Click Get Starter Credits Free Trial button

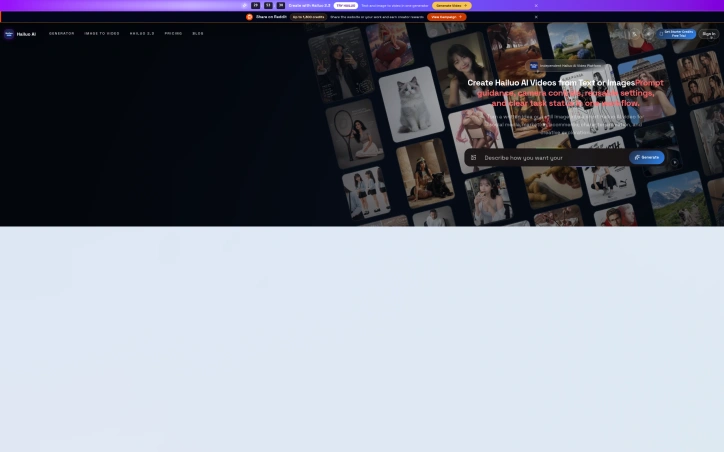[676, 34]
